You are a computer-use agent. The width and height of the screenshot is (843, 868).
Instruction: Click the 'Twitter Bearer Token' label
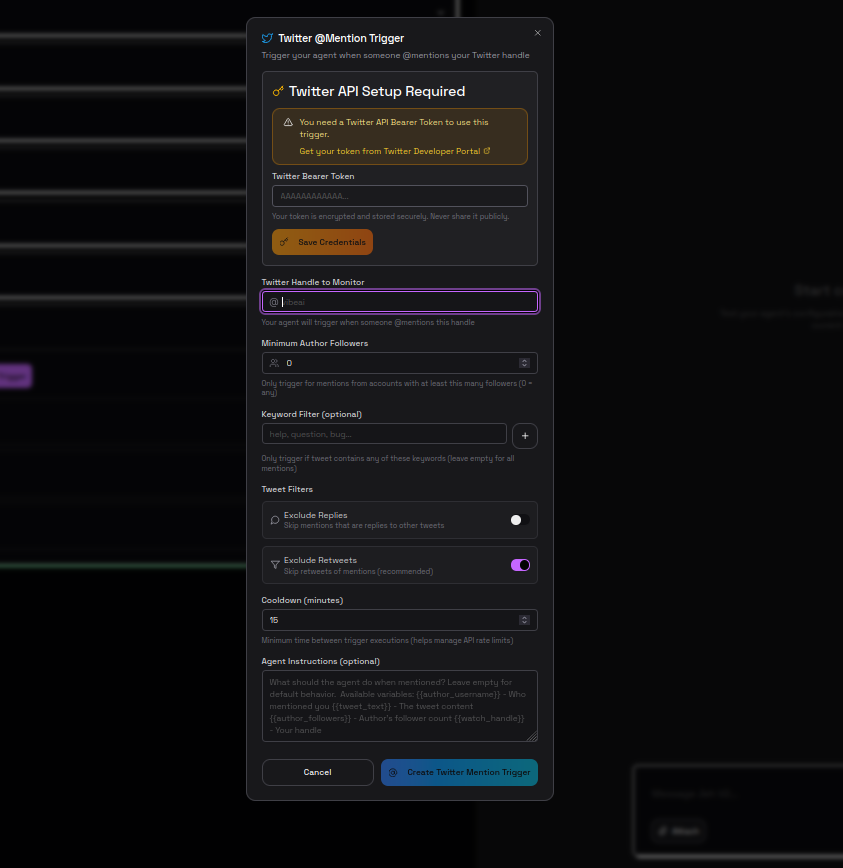313,176
